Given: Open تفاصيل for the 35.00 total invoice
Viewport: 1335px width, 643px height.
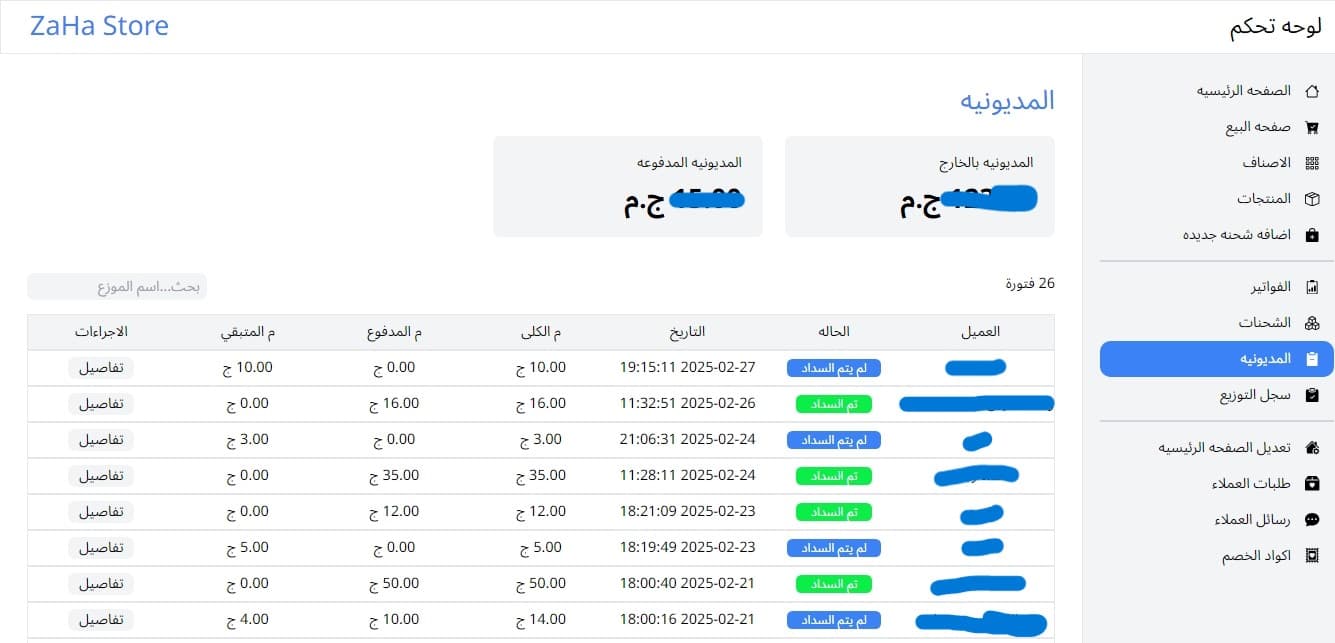Looking at the screenshot, I should (x=101, y=476).
